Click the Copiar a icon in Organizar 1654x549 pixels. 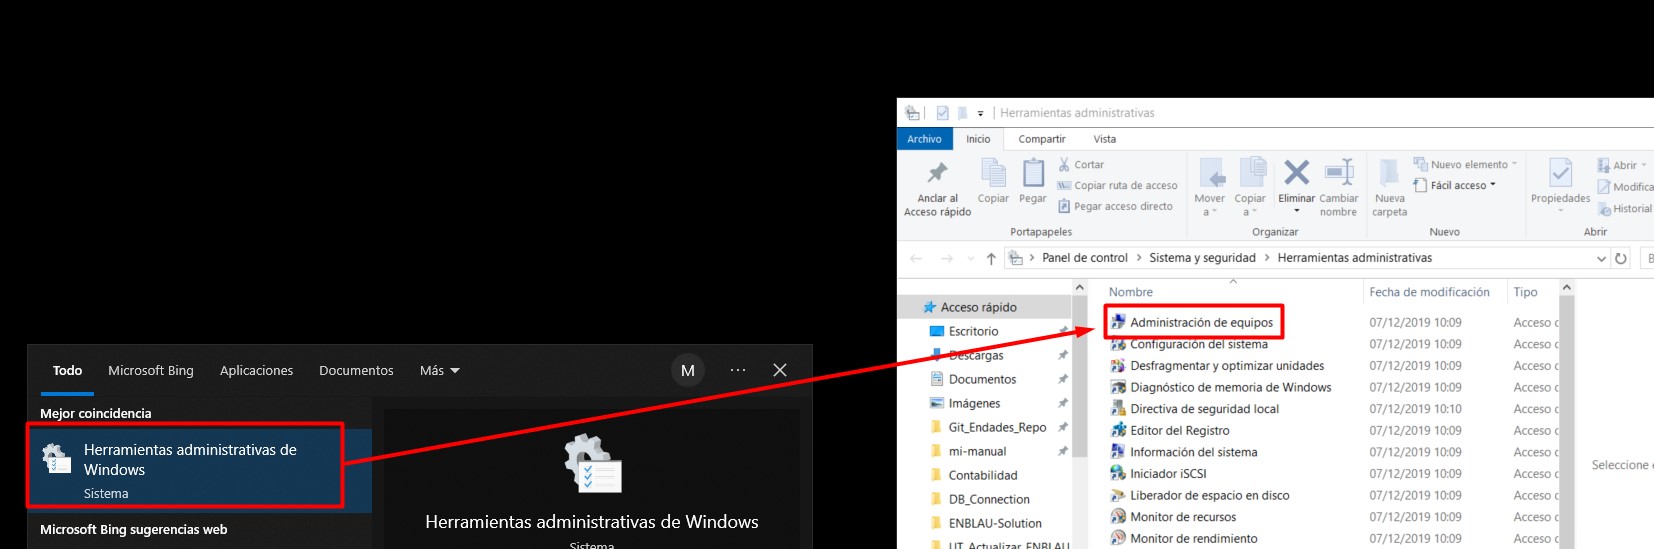pos(1252,173)
